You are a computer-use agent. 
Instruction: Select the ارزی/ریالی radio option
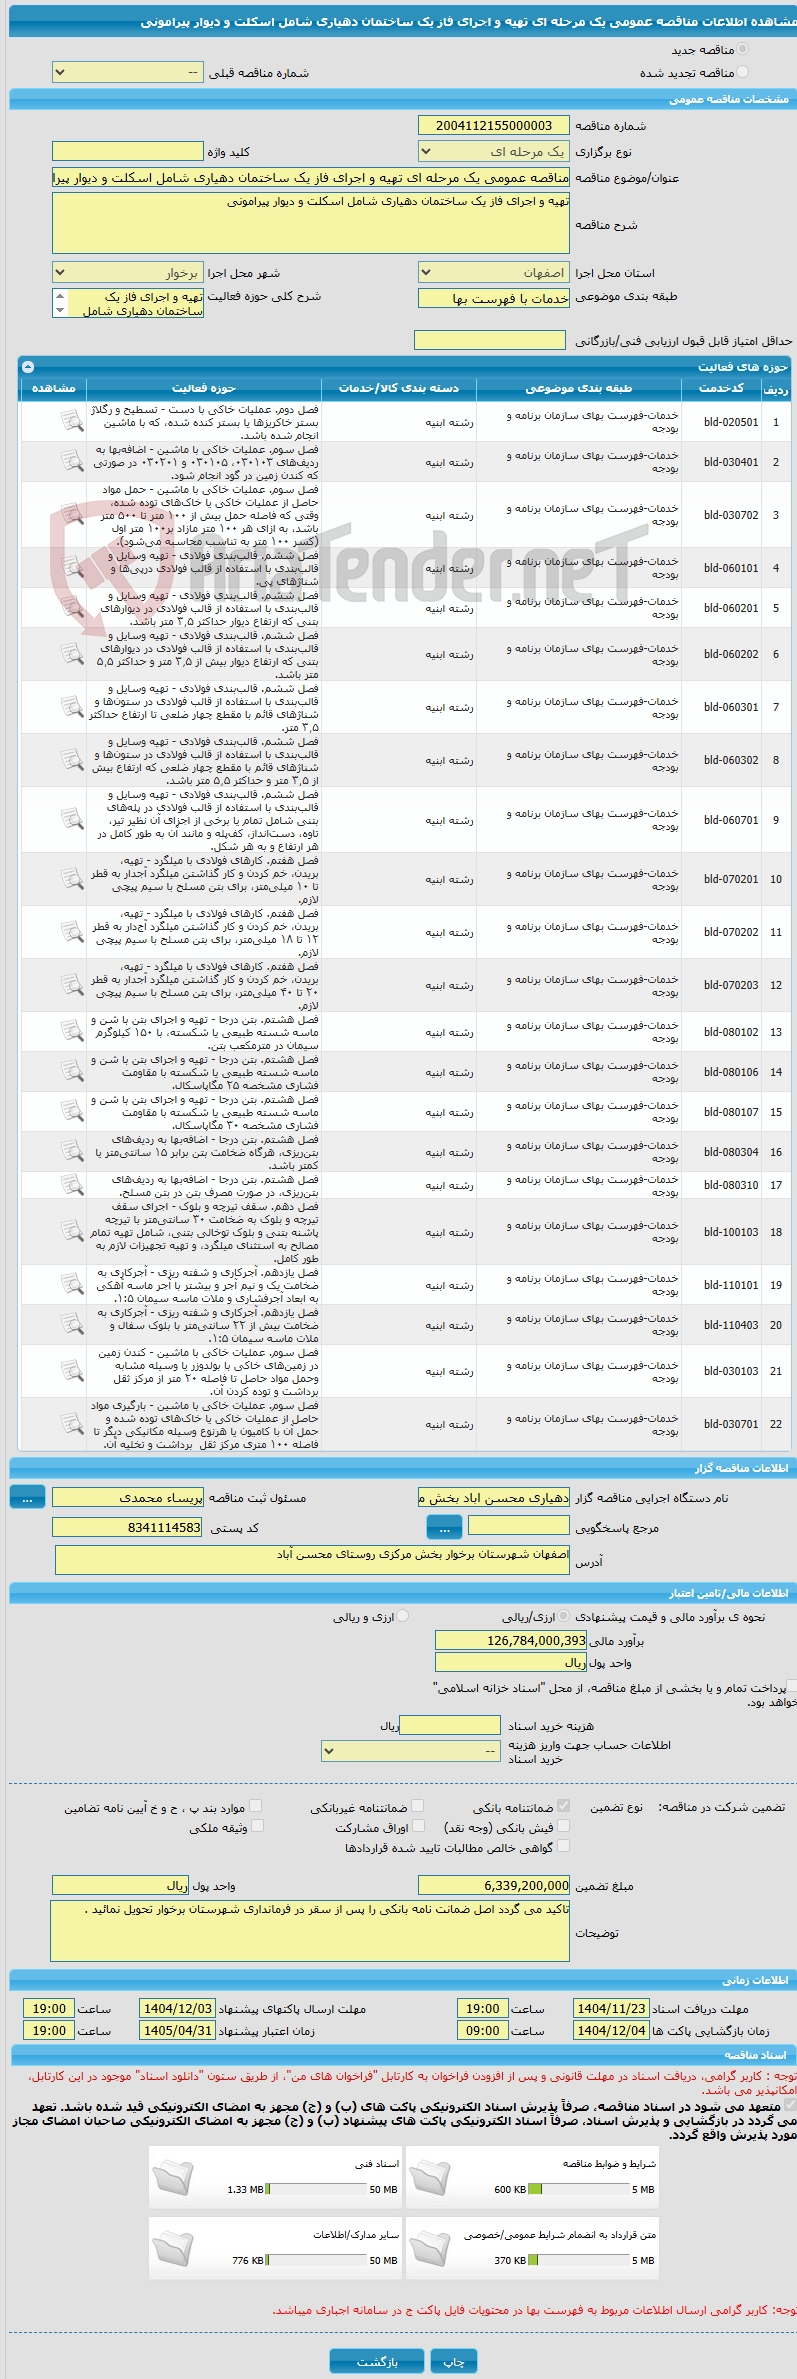coord(564,1616)
